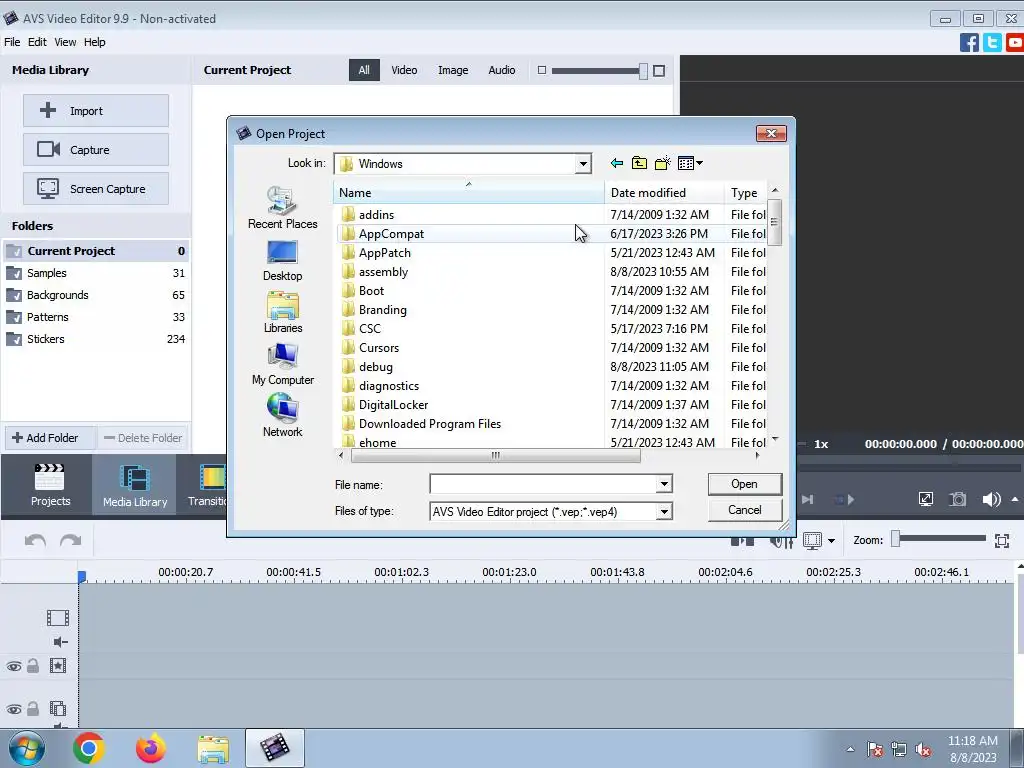Create a new folder in the Open Project dialog

[662, 163]
